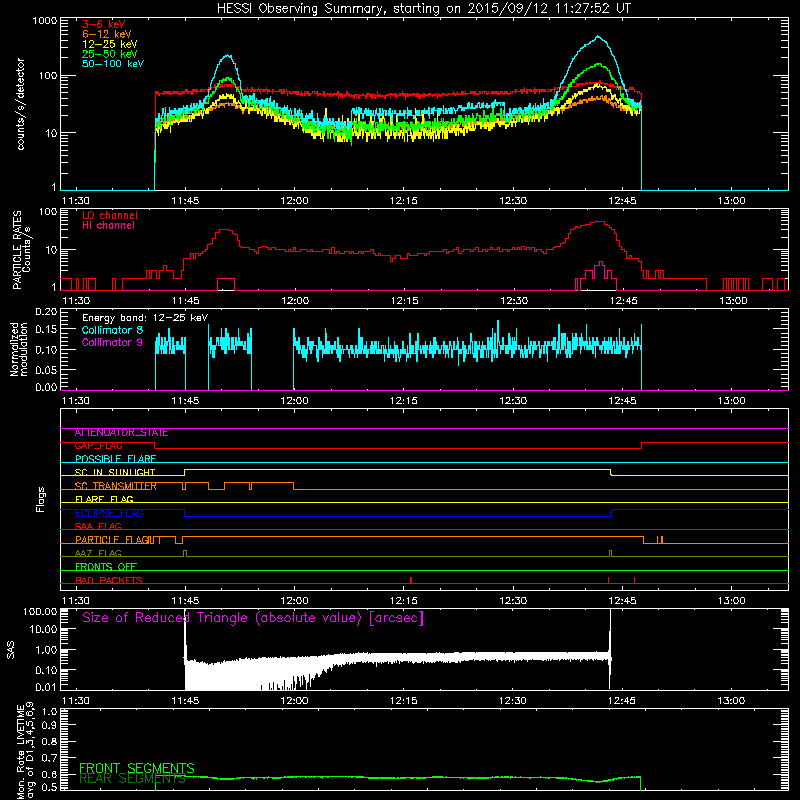
Task: Select the 3-6 keV legend label
Action: 103,24
